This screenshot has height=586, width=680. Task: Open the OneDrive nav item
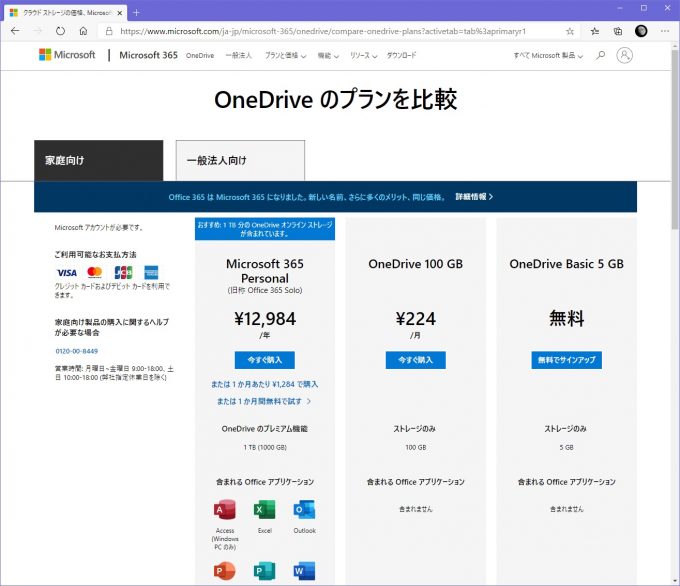pyautogui.click(x=200, y=56)
